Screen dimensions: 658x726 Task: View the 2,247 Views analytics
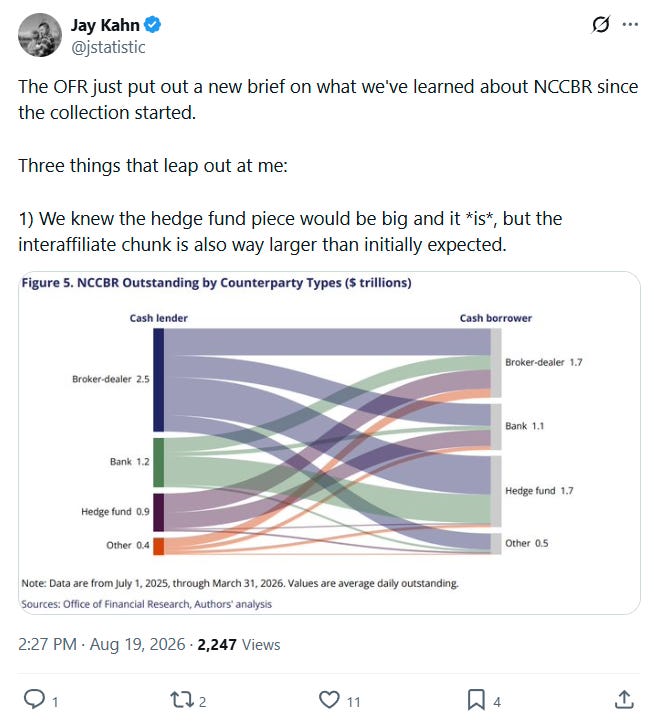pyautogui.click(x=239, y=644)
